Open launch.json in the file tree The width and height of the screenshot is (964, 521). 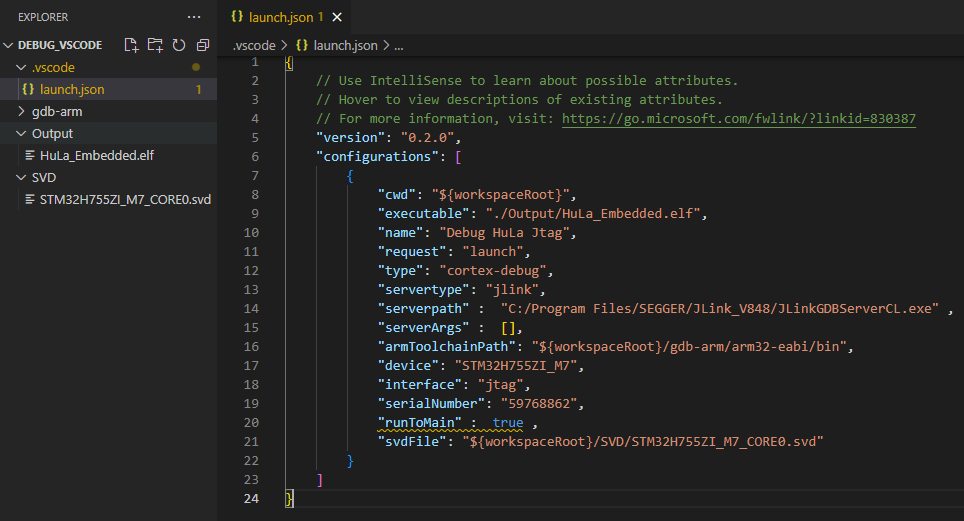tap(108, 89)
